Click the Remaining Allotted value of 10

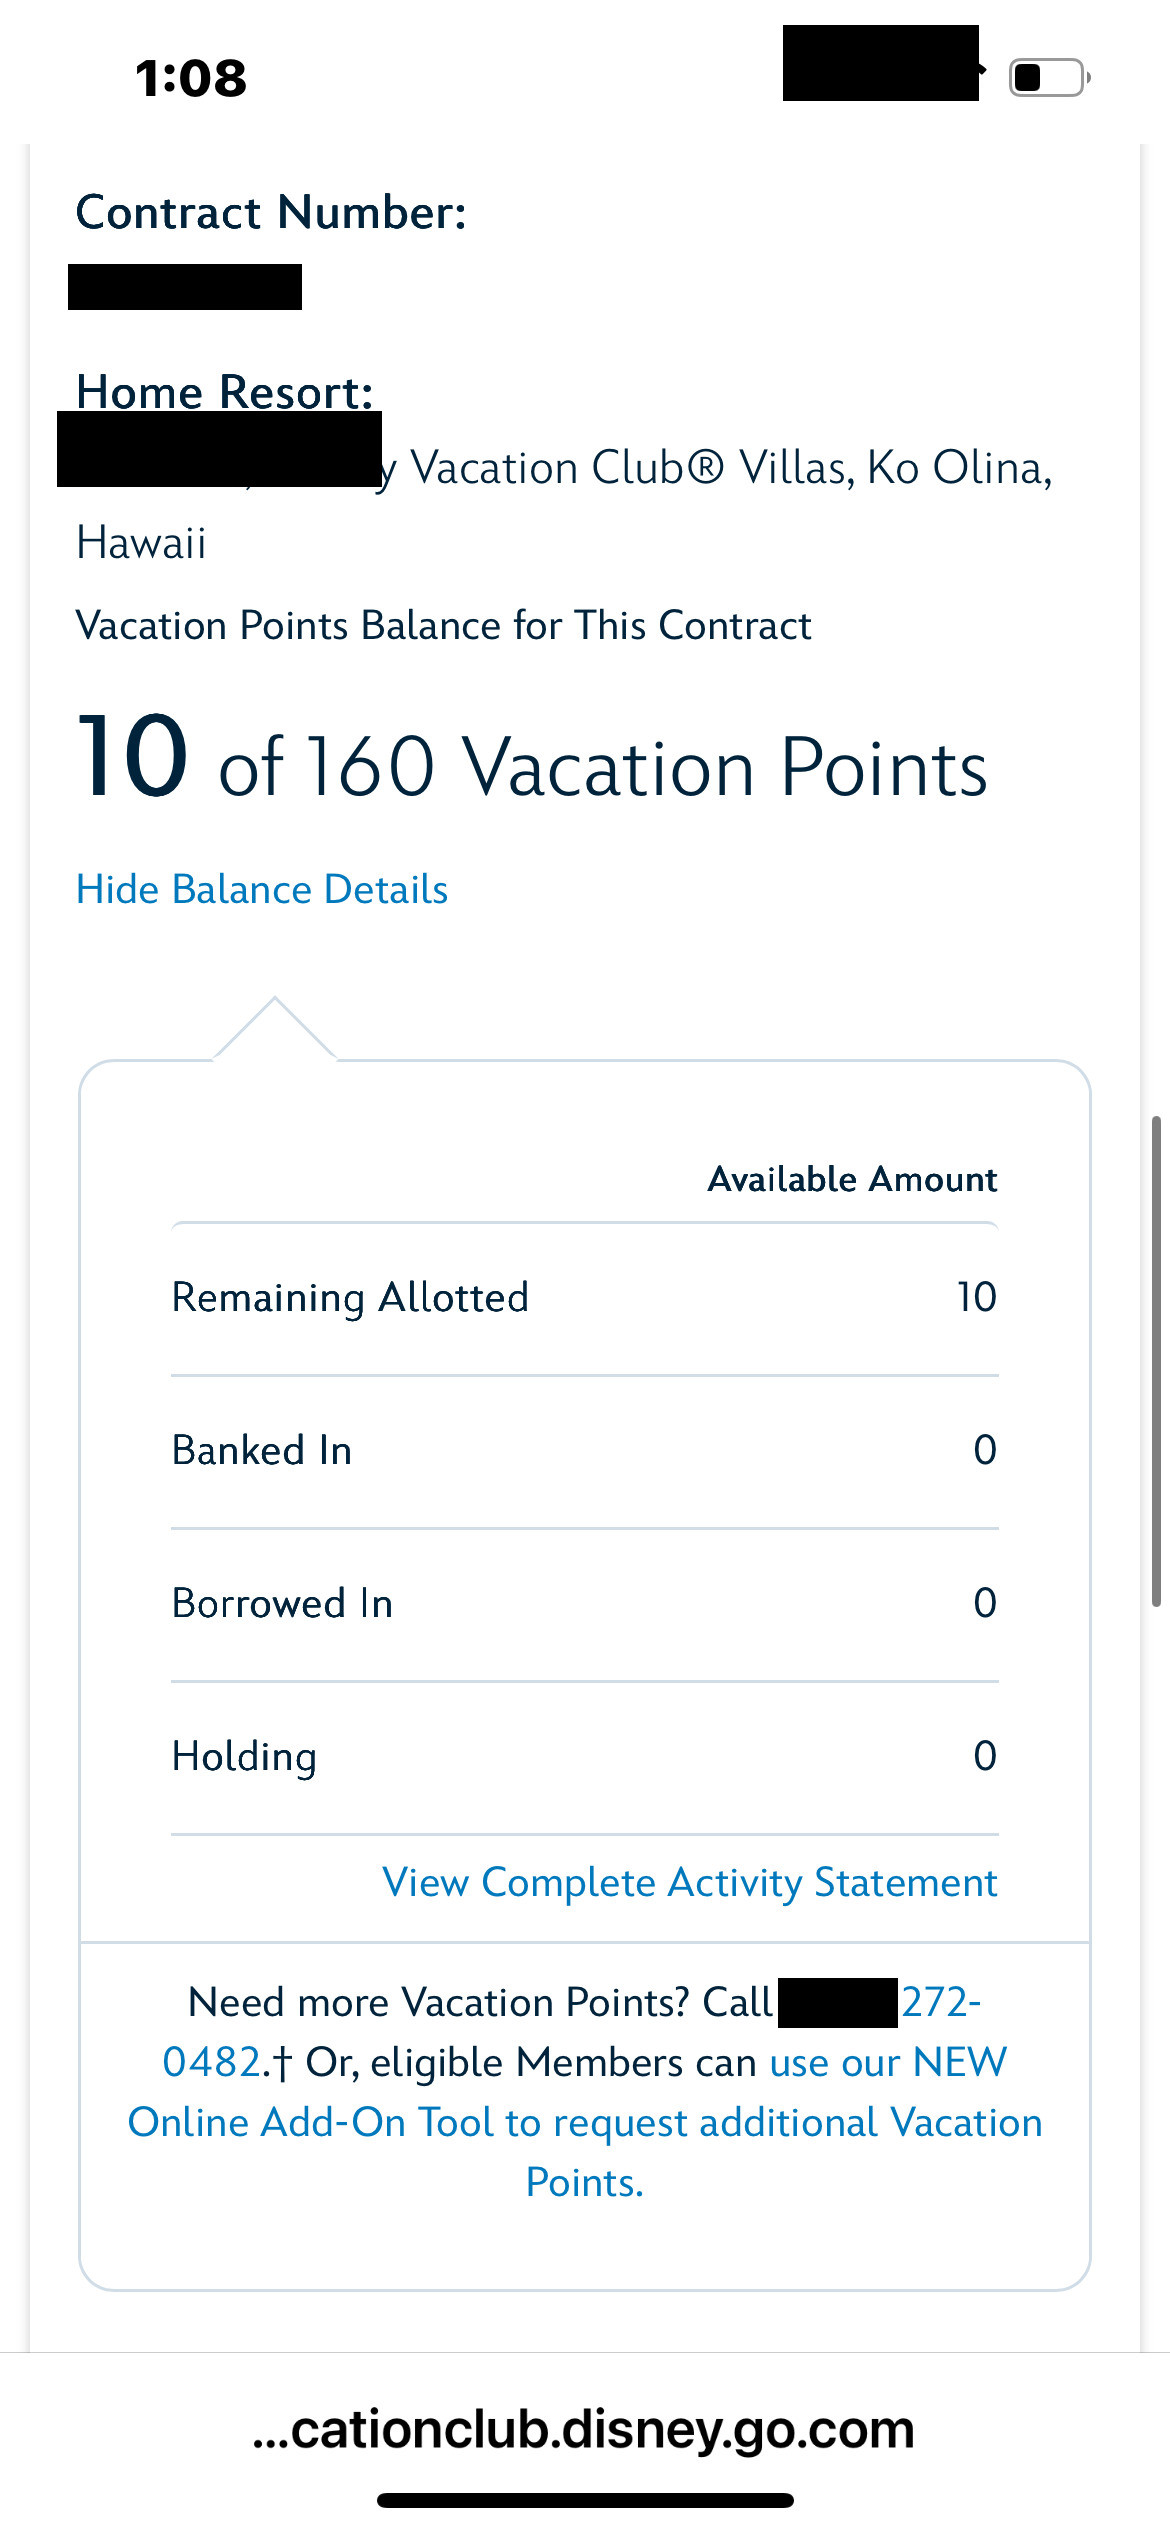click(976, 1298)
